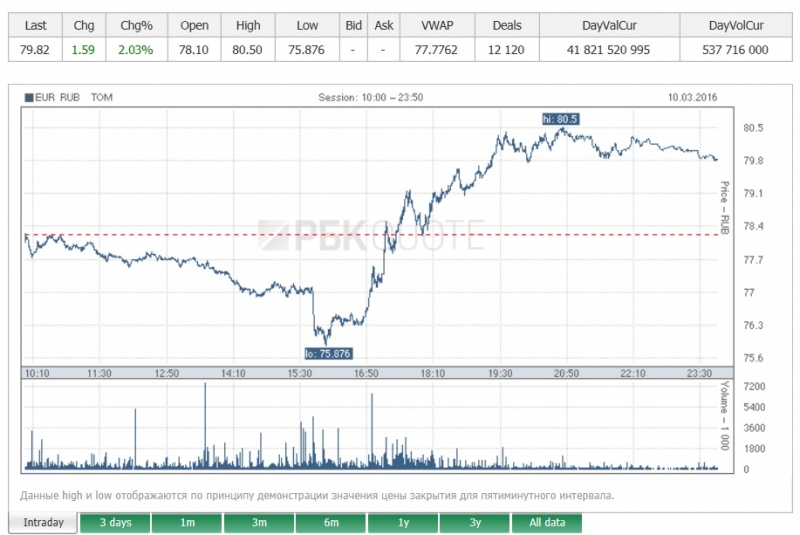Select the 1y period tab
This screenshot has height=535, width=800.
click(x=403, y=523)
